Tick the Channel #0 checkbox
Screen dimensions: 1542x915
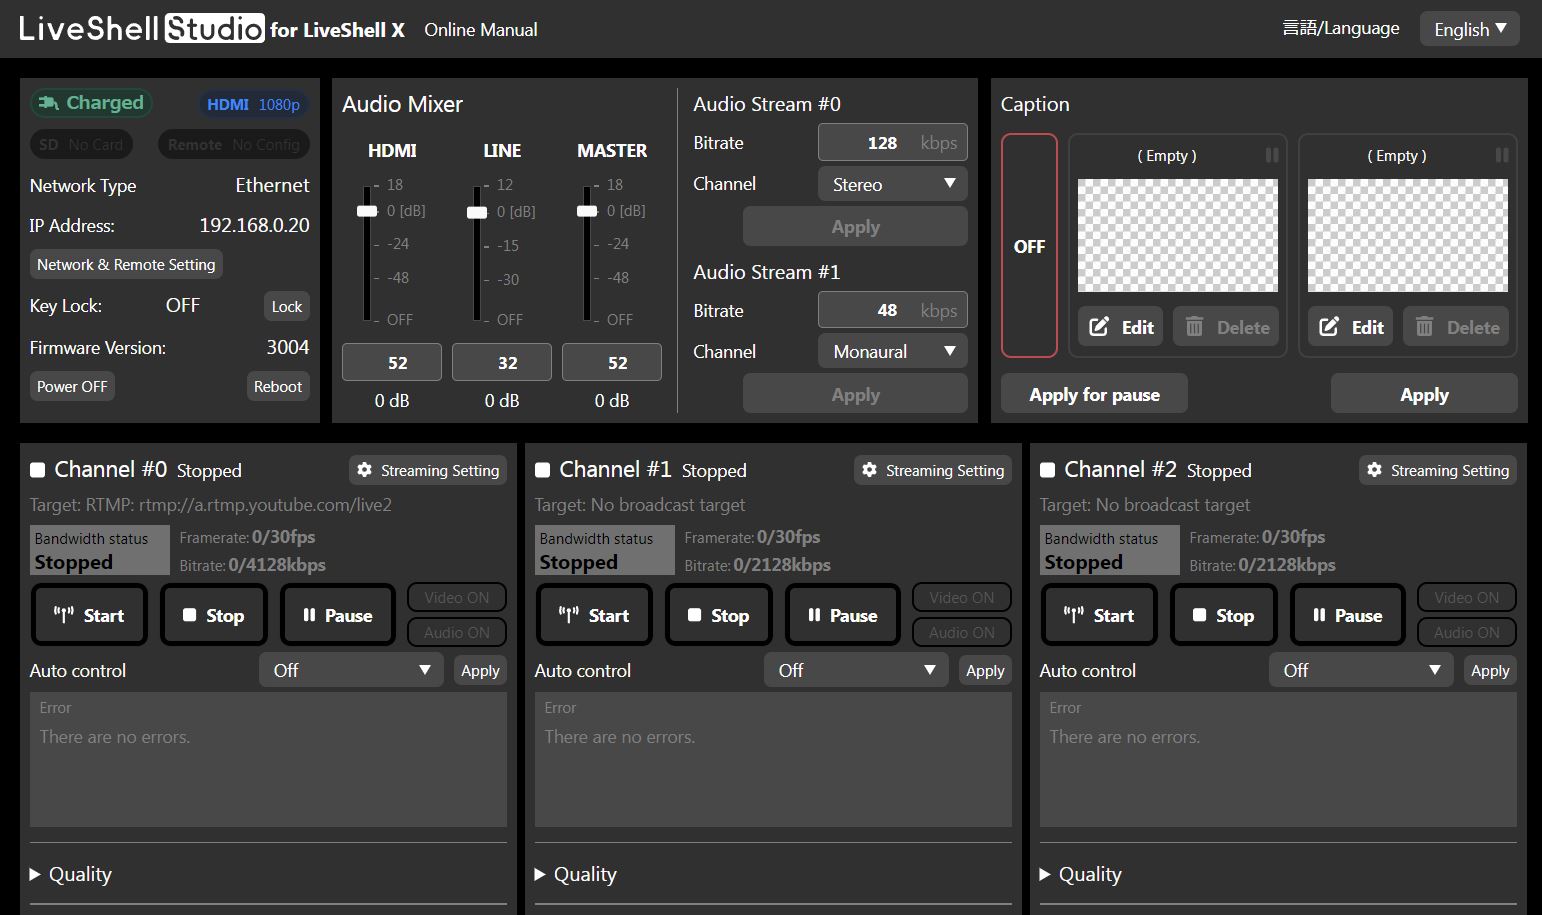tap(38, 470)
